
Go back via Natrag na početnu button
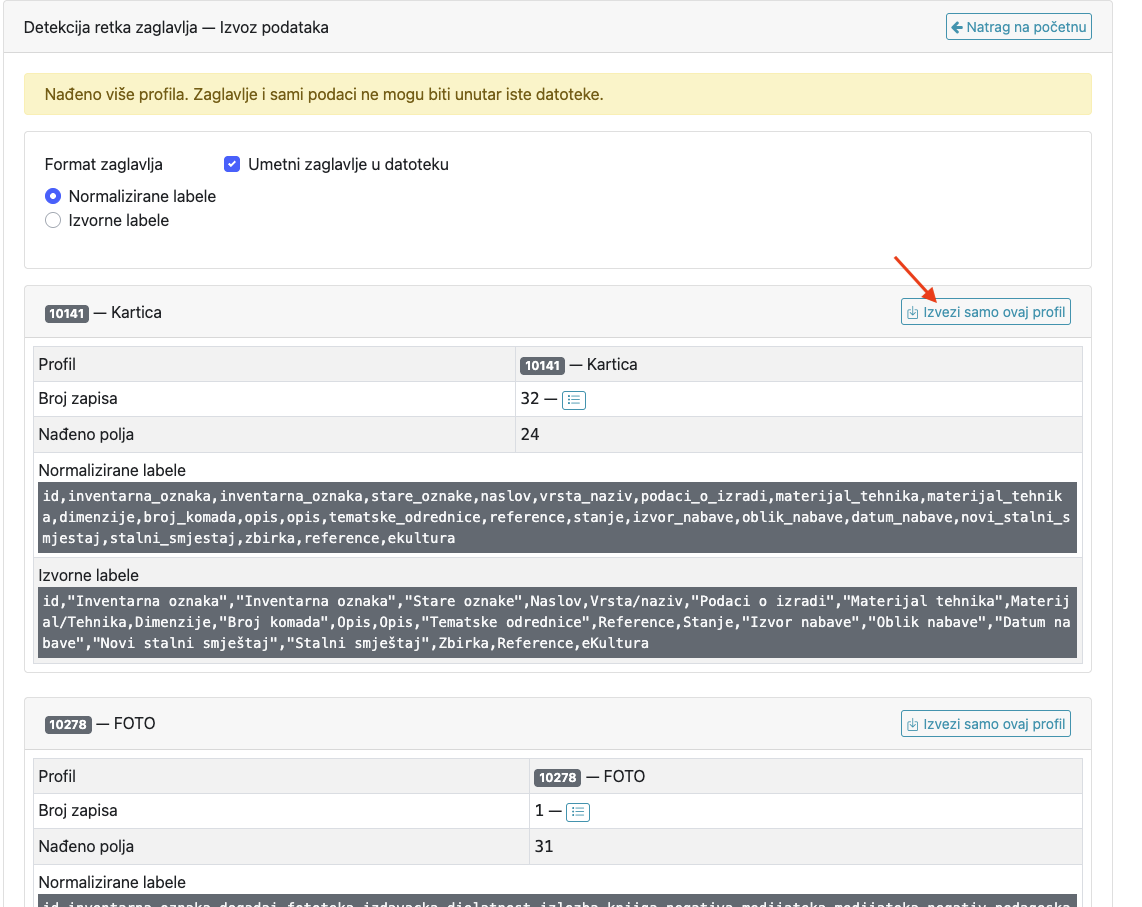coord(1018,27)
